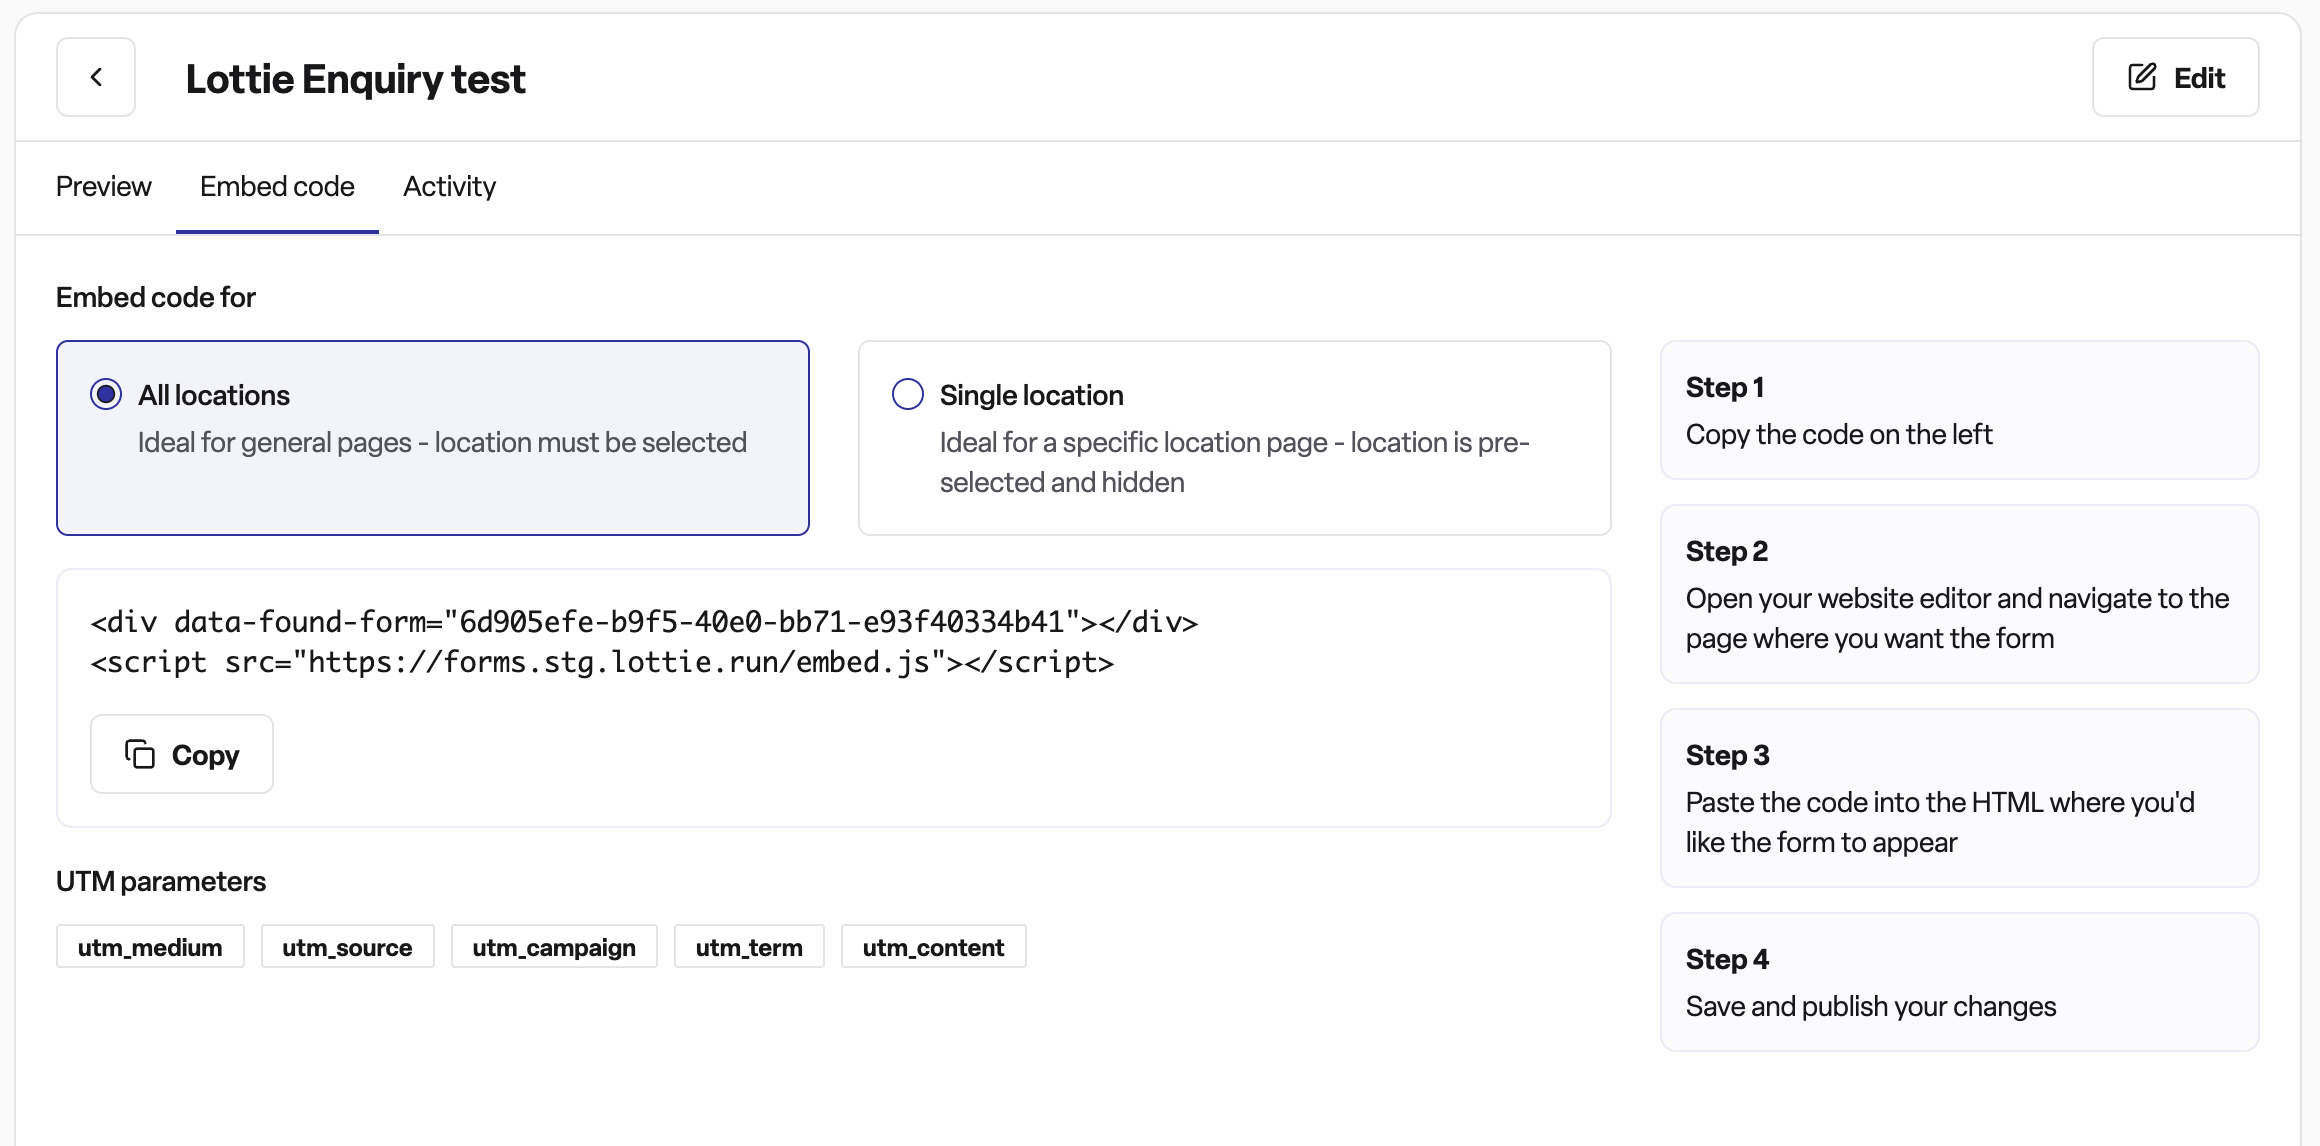Choose the Single location radio option
2320x1146 pixels.
(x=908, y=394)
